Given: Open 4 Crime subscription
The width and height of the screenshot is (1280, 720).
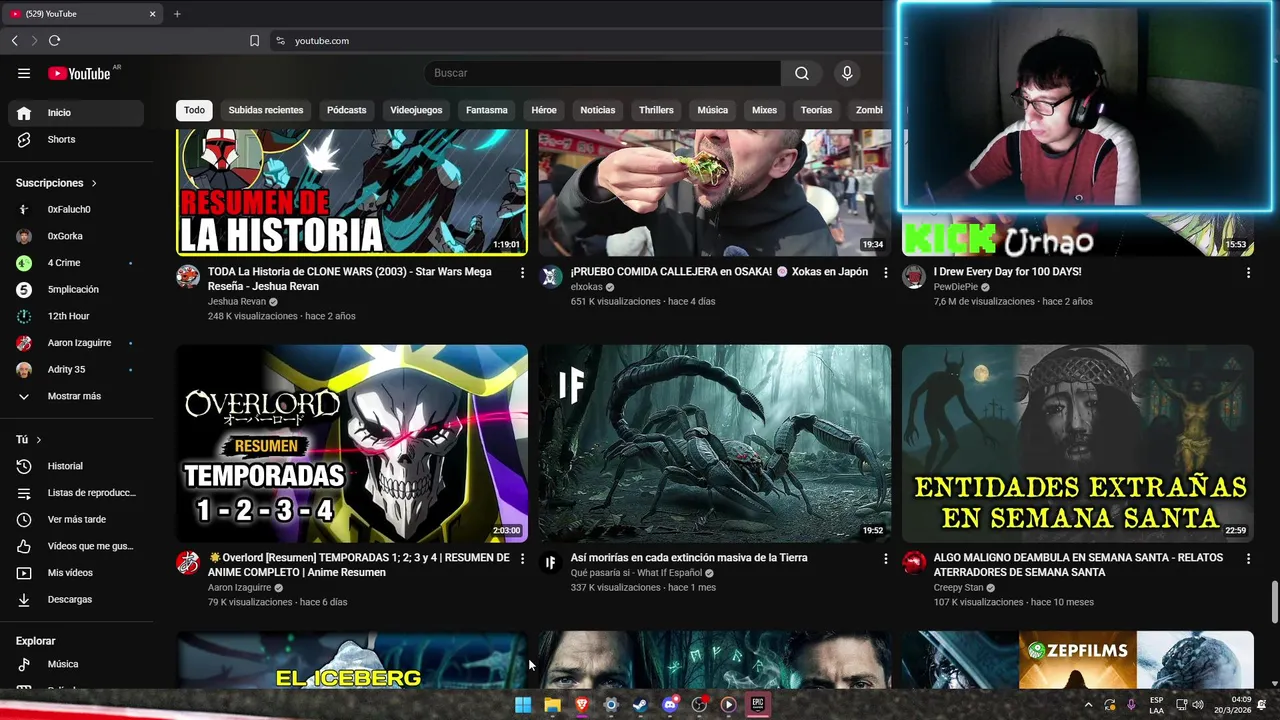Looking at the screenshot, I should point(76,263).
